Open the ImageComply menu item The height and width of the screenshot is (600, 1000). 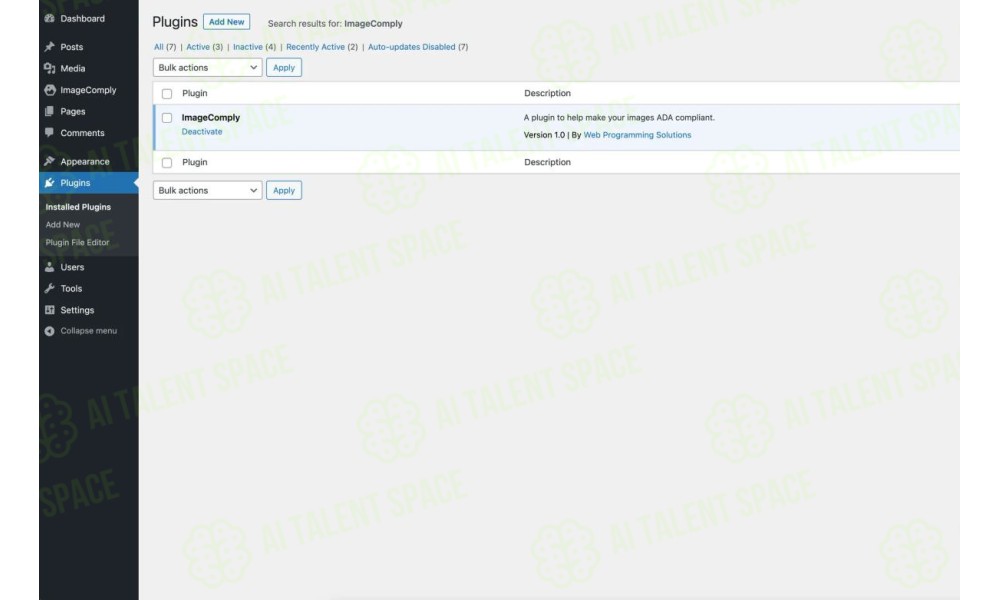coord(89,90)
